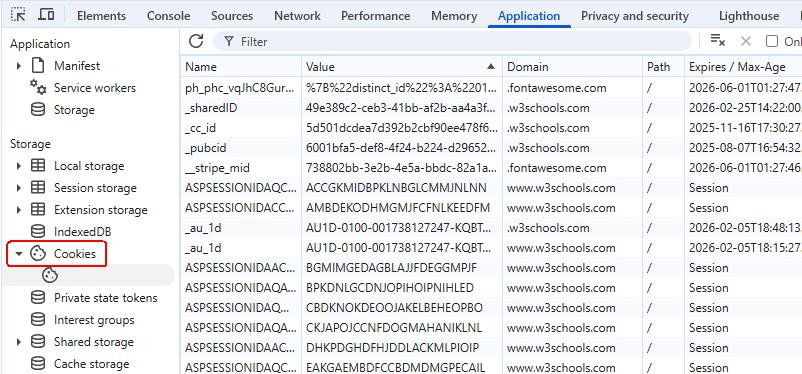Image resolution: width=802 pixels, height=374 pixels.
Task: Click the IndexedDB database icon
Action: coord(38,232)
